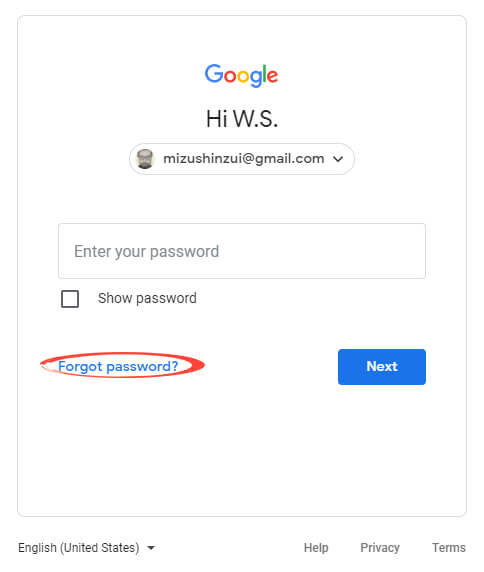Click the red e in Google logo
This screenshot has width=484, height=572.
pyautogui.click(x=272, y=76)
